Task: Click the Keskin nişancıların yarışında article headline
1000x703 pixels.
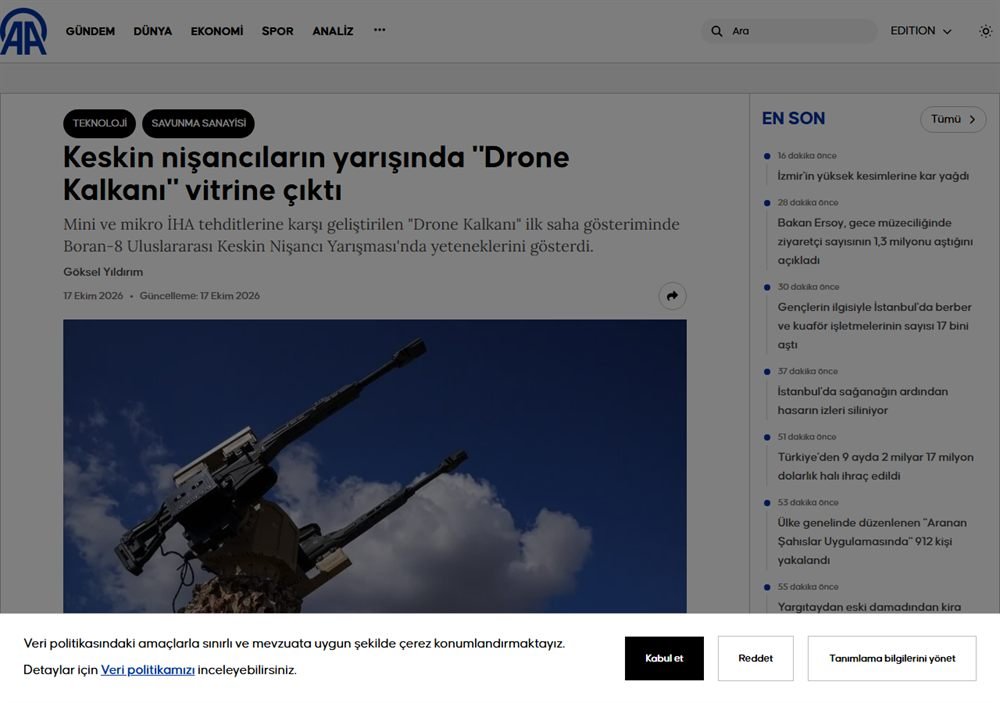Action: pyautogui.click(x=316, y=174)
